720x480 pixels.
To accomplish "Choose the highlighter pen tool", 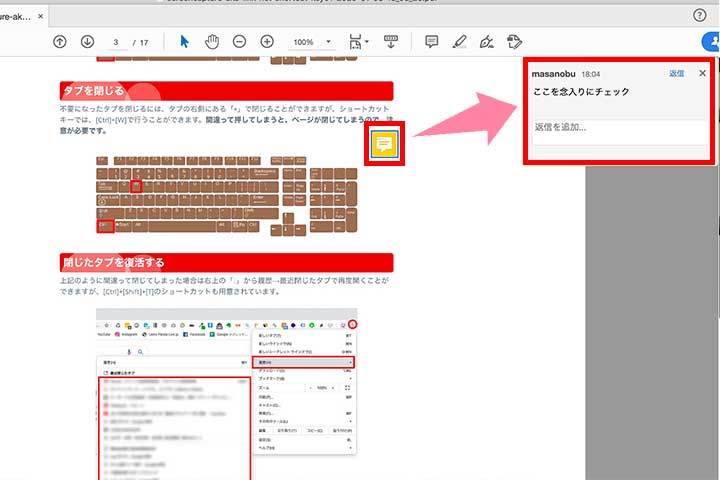I will tap(460, 42).
